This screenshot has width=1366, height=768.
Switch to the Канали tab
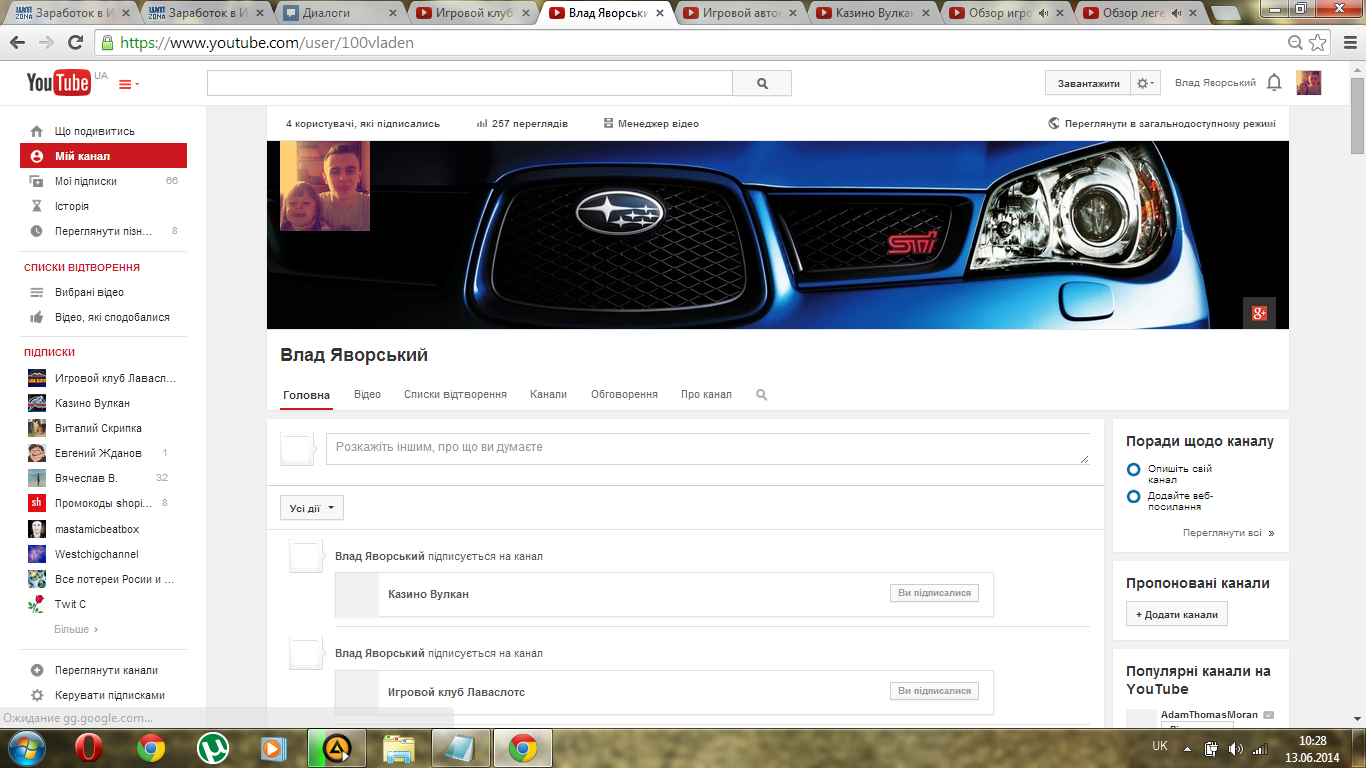[x=548, y=395]
